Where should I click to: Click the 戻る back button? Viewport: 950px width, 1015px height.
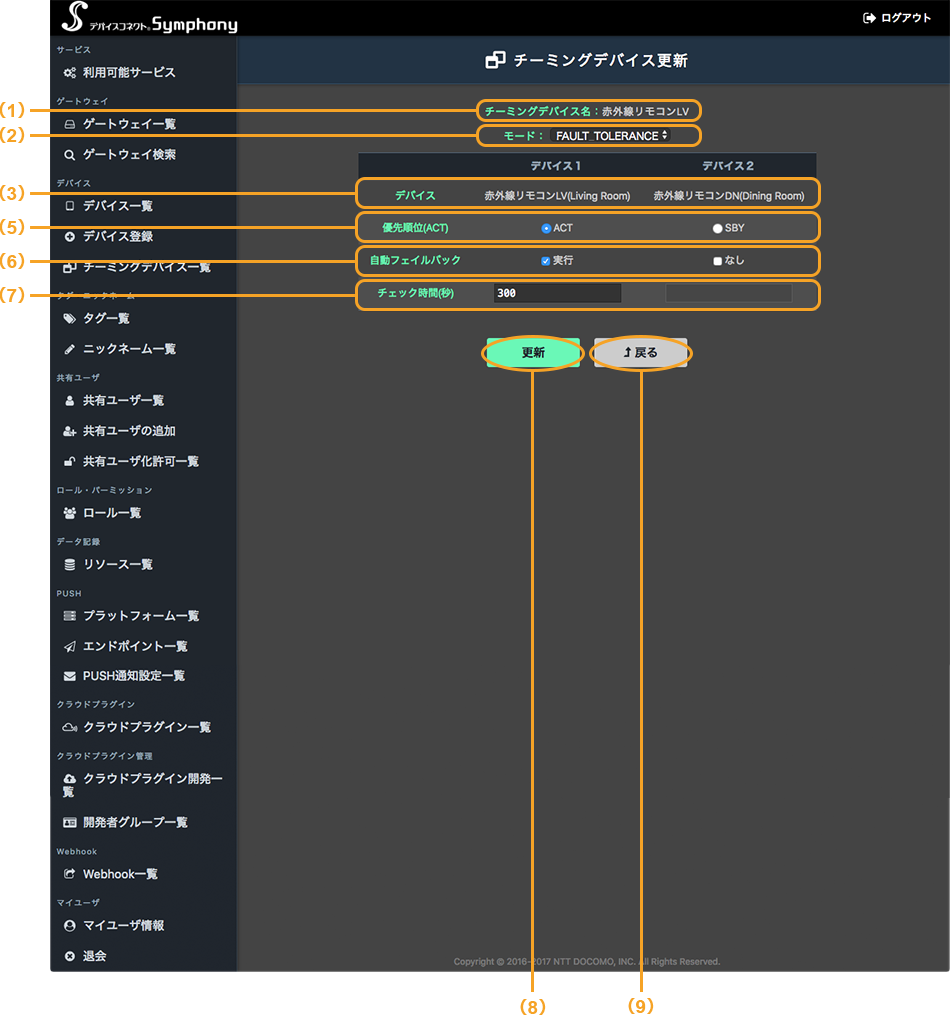pyautogui.click(x=641, y=353)
